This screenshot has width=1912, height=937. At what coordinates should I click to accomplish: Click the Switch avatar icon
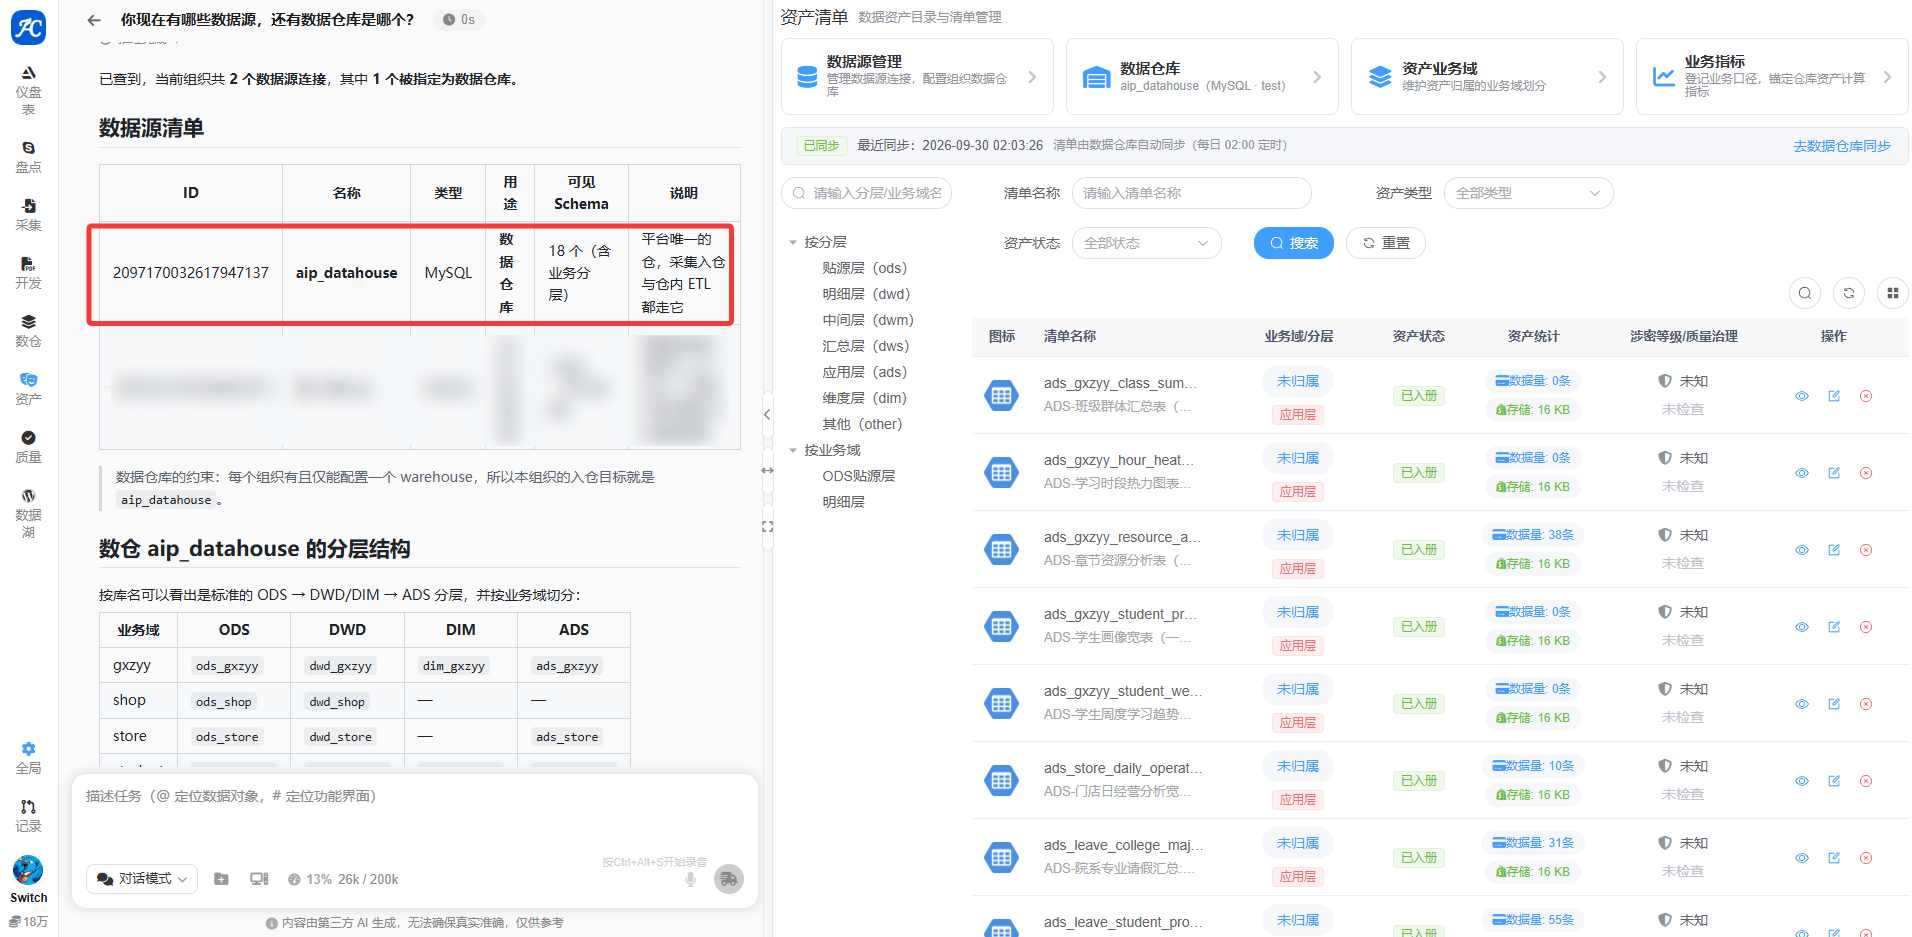pos(28,869)
